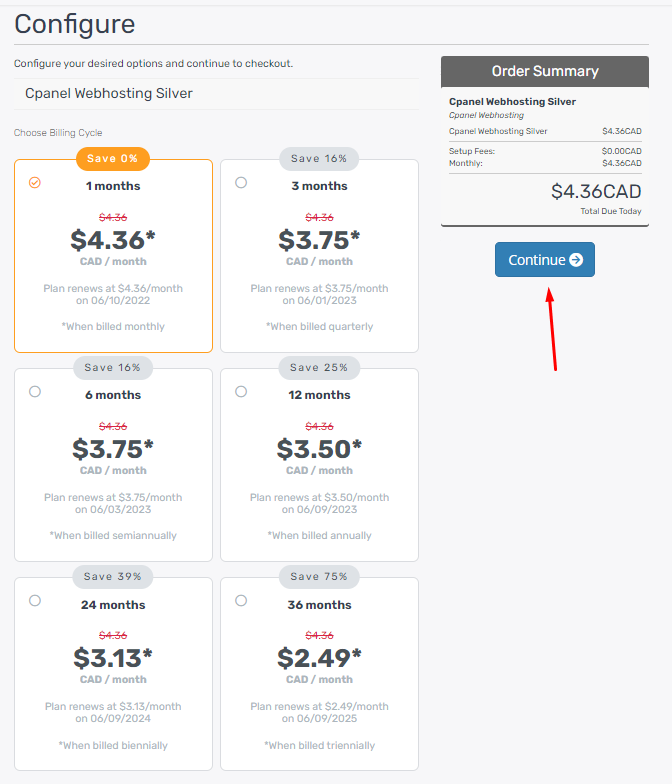Click the $2.49* triennial price
The image size is (672, 784).
pos(319,658)
